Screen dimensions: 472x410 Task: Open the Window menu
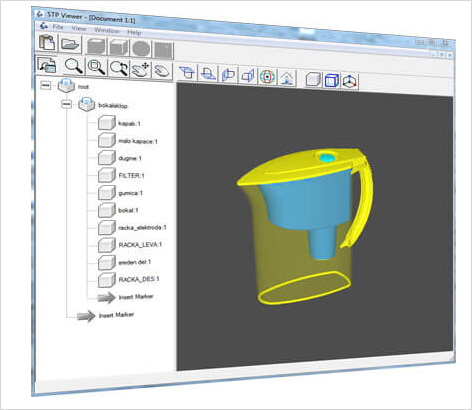(x=107, y=30)
